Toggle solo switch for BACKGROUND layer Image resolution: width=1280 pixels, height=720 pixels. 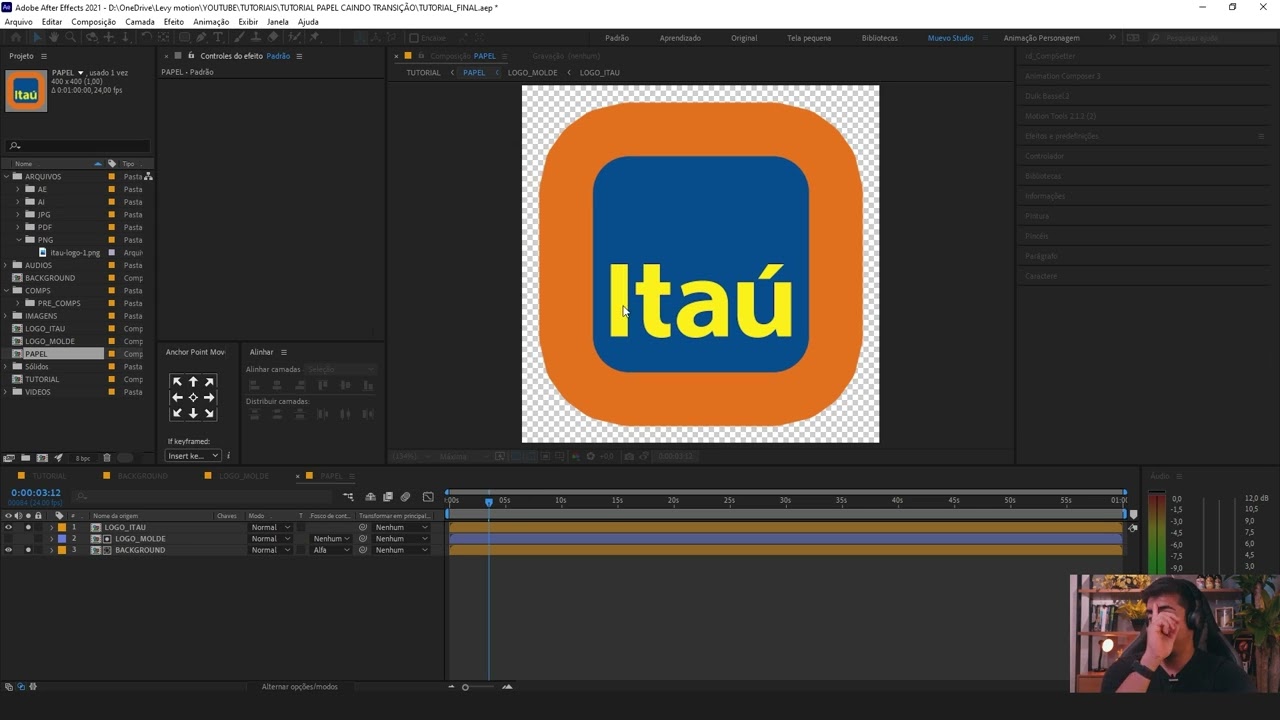pos(28,550)
